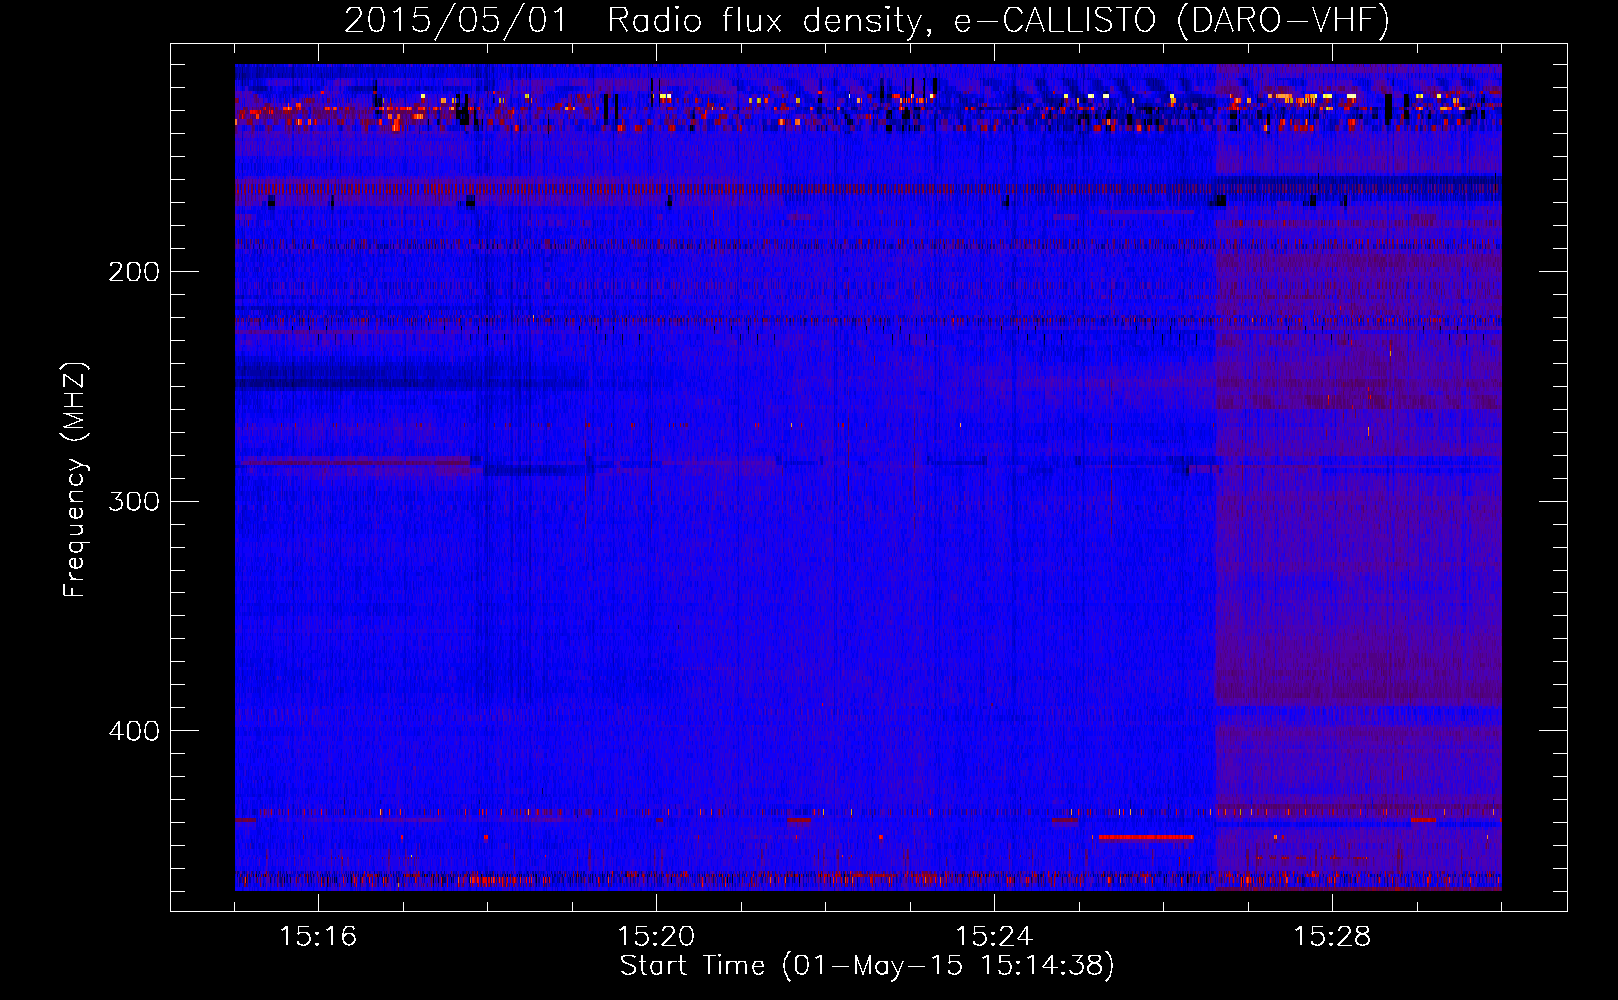Click the 15:24 time tick label
Screen dimensions: 1618x1000
(994, 936)
